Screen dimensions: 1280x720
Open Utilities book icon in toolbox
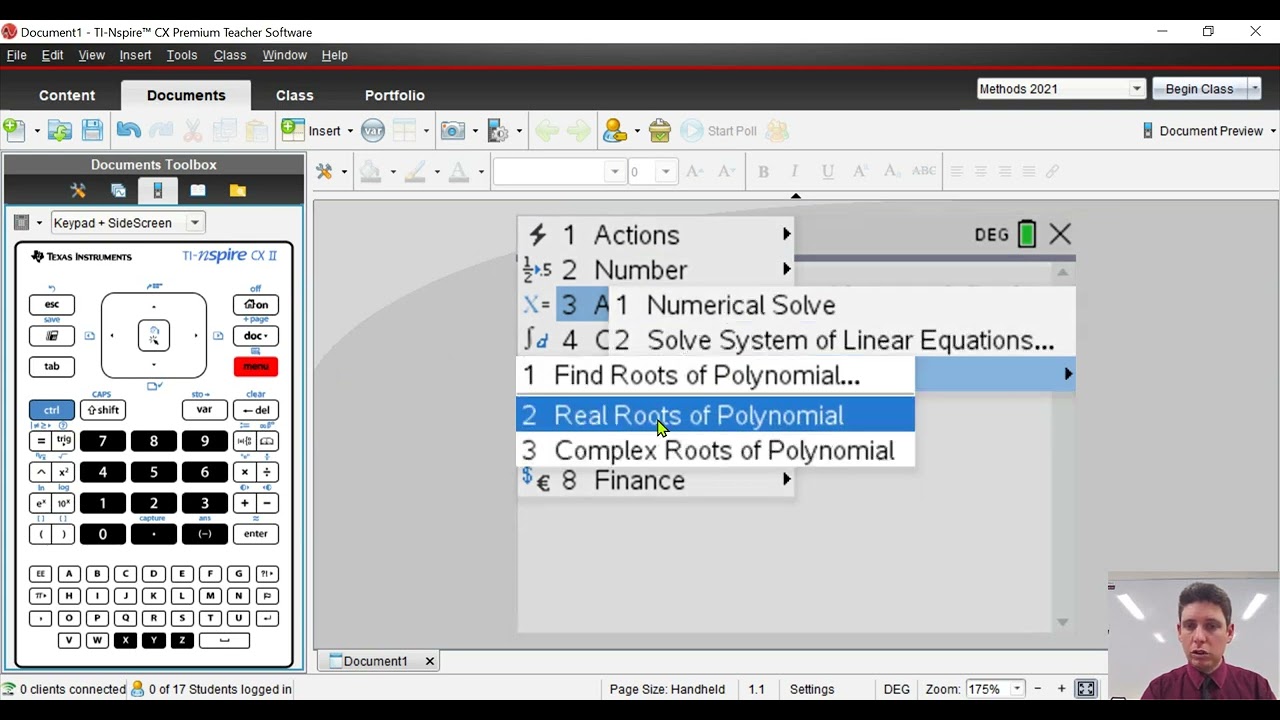click(198, 191)
